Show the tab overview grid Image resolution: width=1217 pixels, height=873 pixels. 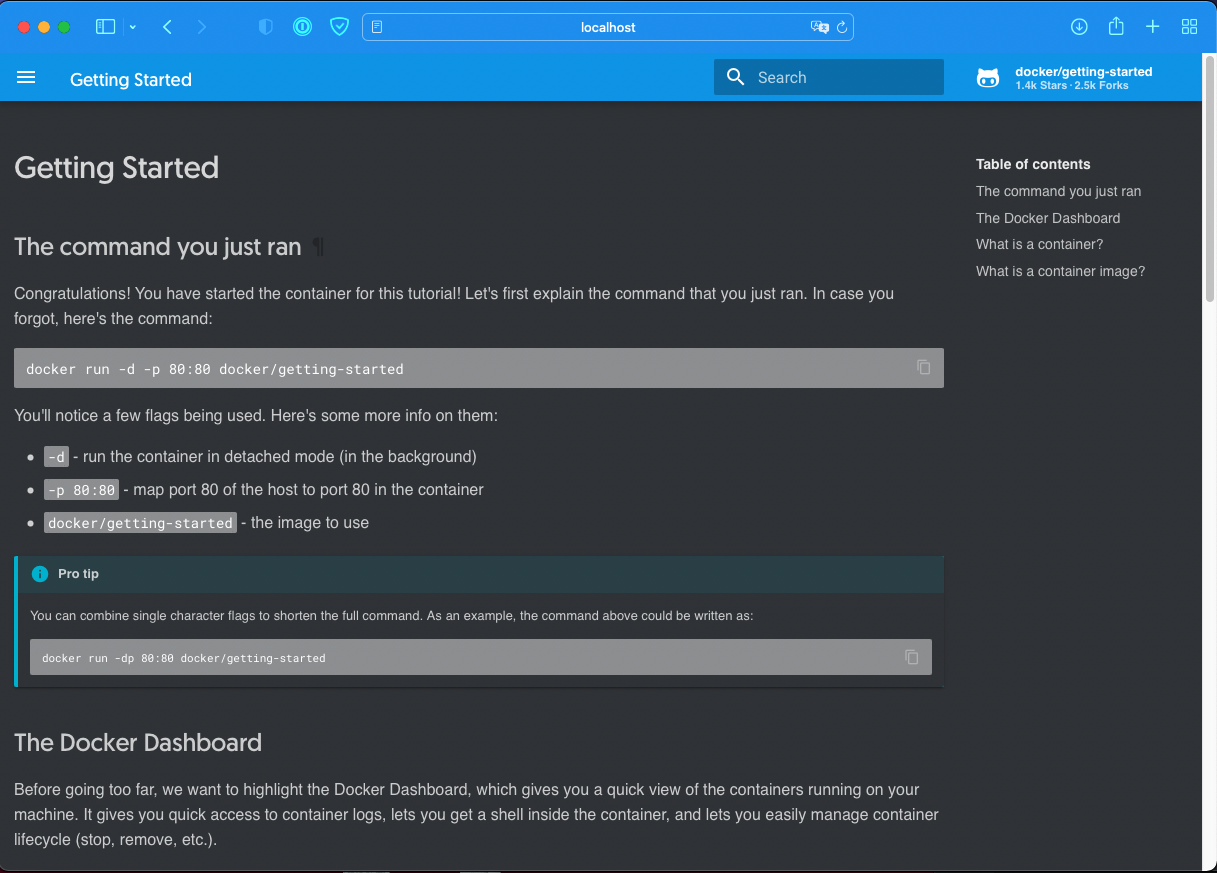[x=1189, y=27]
